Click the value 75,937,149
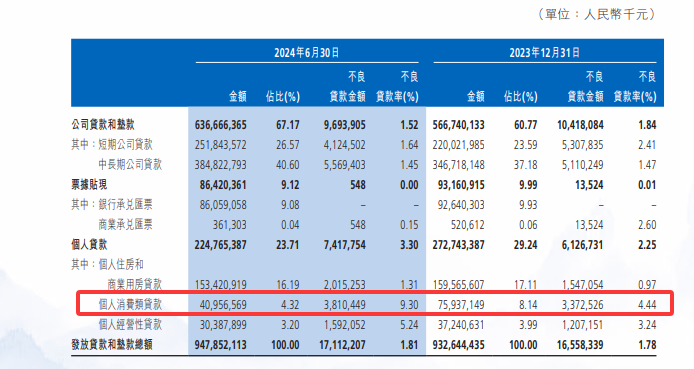Screen dimensions: 694x369 click(x=461, y=305)
